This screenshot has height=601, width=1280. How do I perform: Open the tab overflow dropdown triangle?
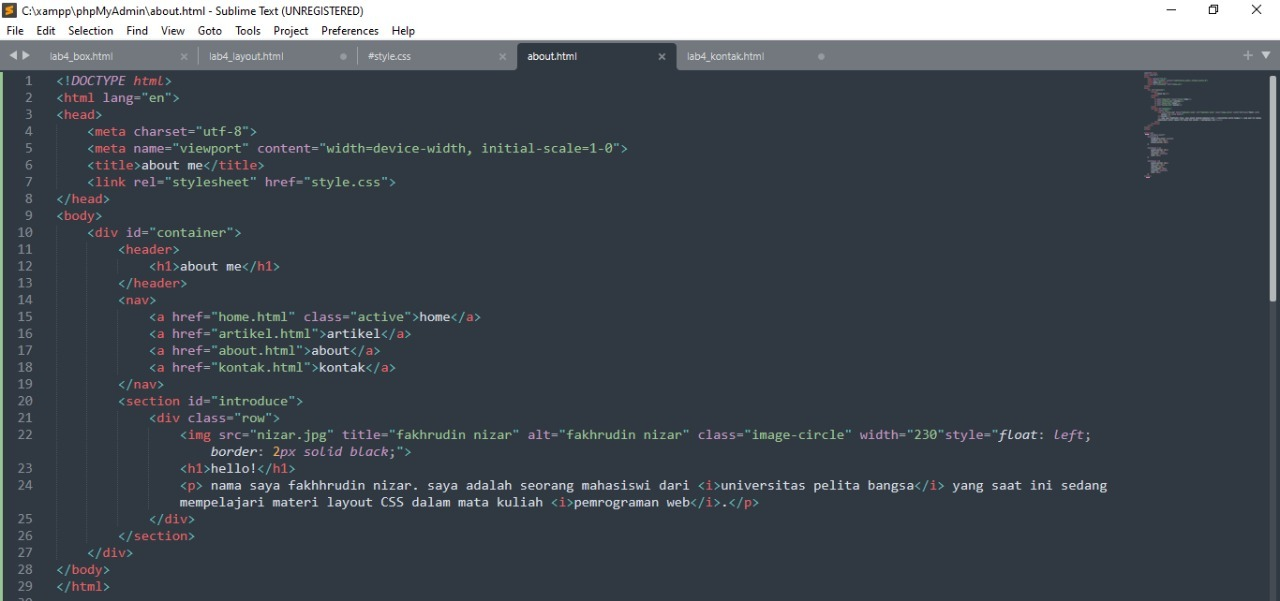point(1267,56)
